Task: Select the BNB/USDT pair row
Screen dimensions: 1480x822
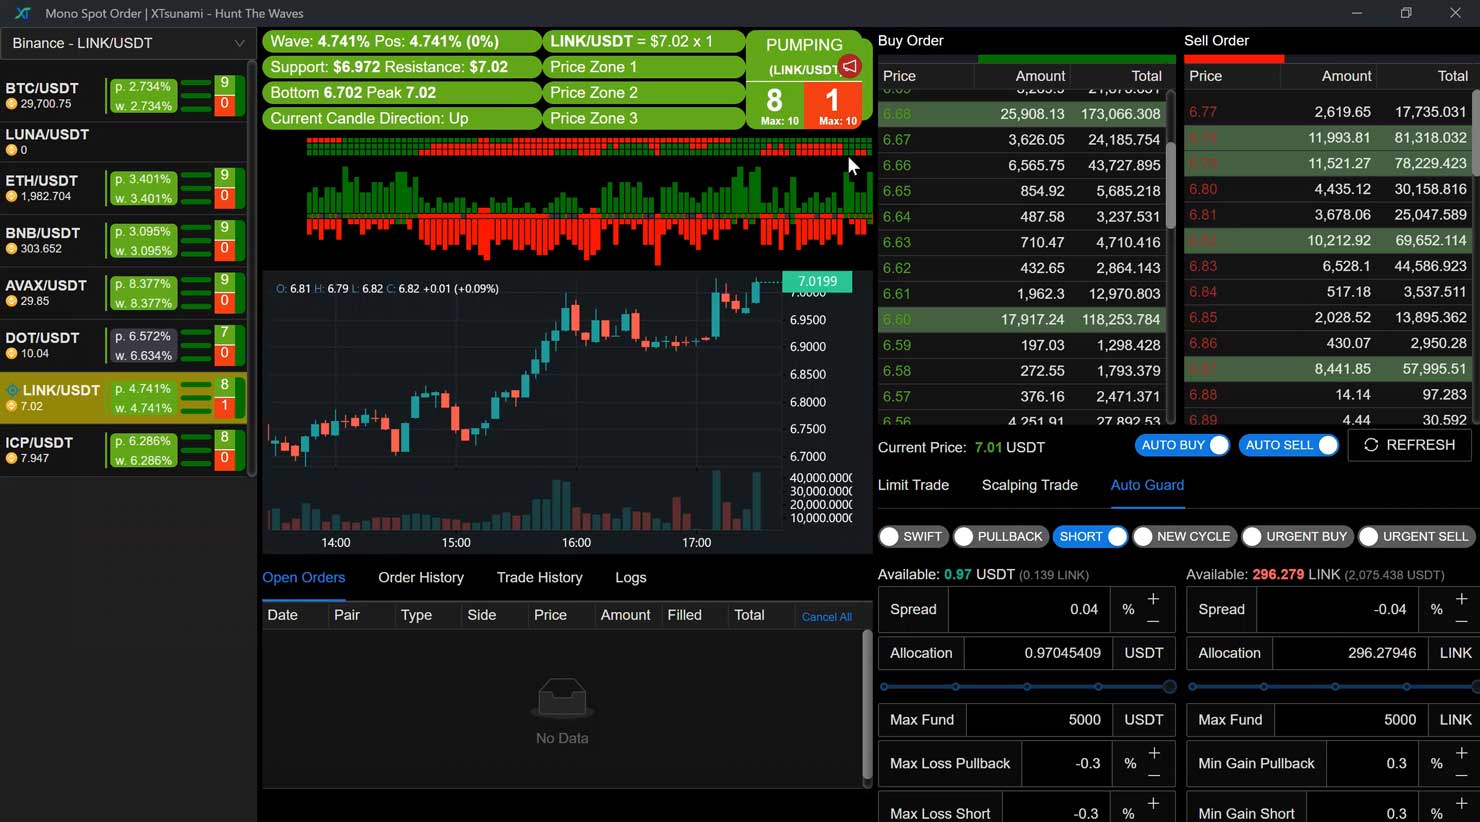Action: point(123,240)
